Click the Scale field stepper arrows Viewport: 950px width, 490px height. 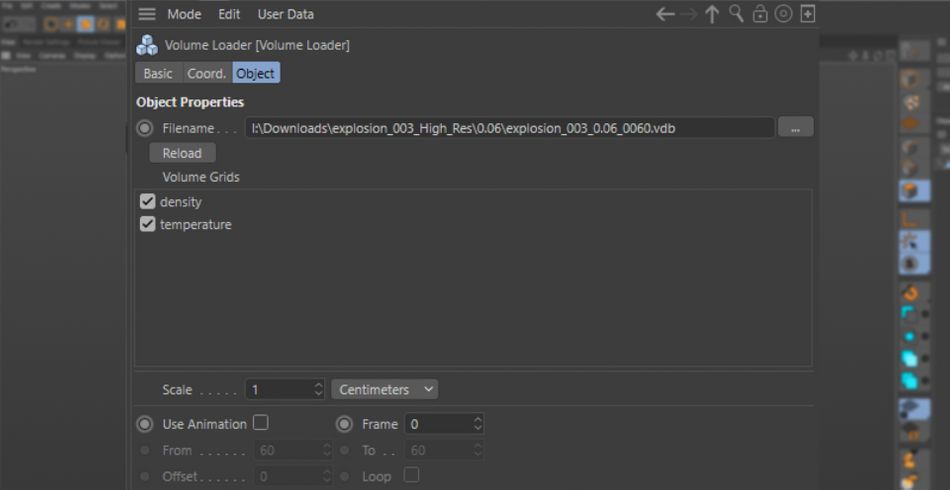(x=318, y=389)
